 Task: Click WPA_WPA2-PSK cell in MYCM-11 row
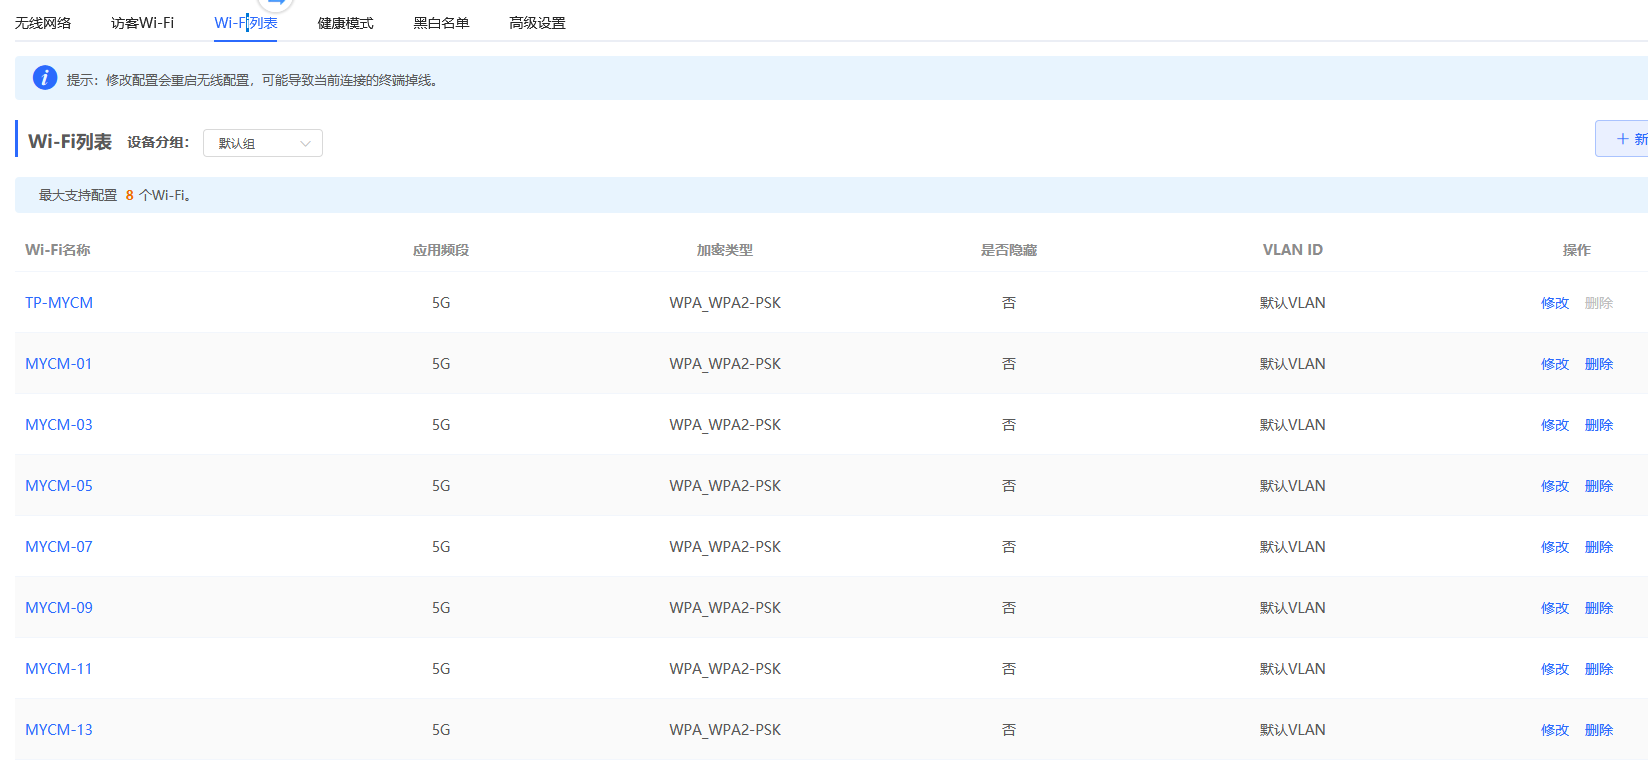725,669
